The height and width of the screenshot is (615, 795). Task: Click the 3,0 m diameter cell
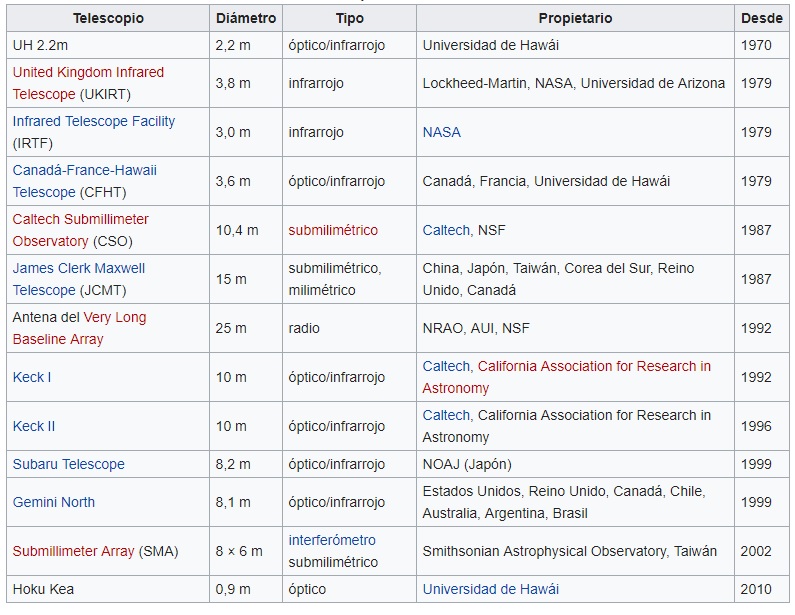pos(246,132)
